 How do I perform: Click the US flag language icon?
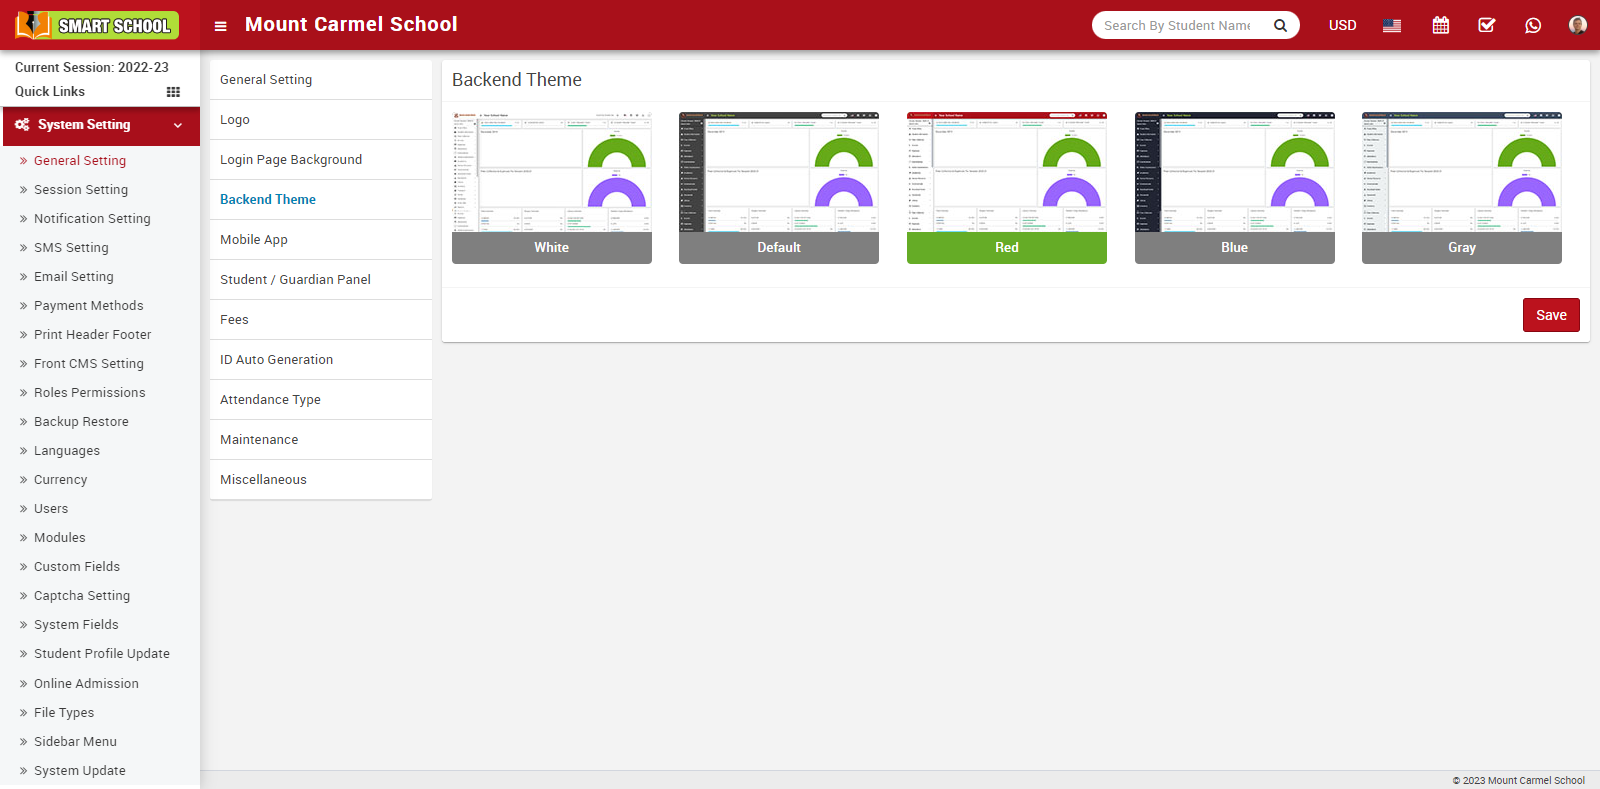(x=1391, y=25)
